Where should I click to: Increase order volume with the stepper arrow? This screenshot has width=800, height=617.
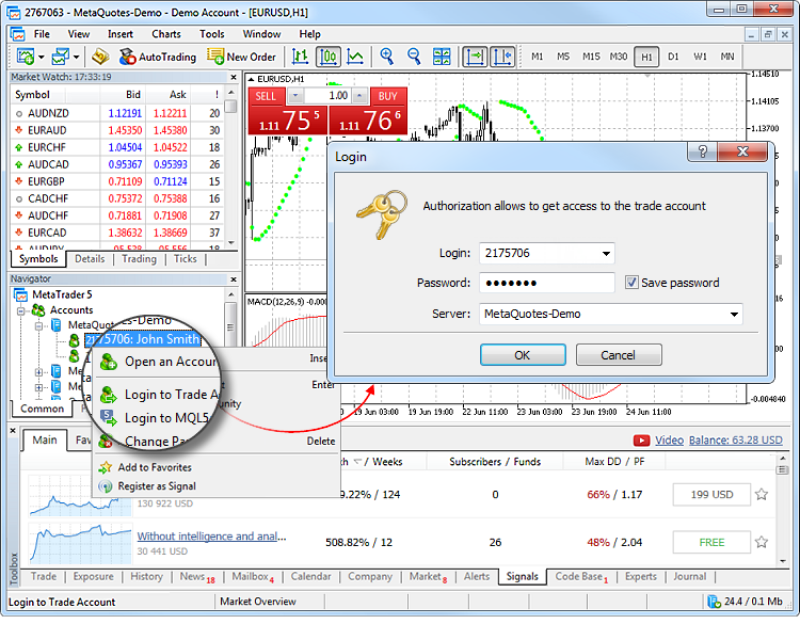[x=359, y=95]
